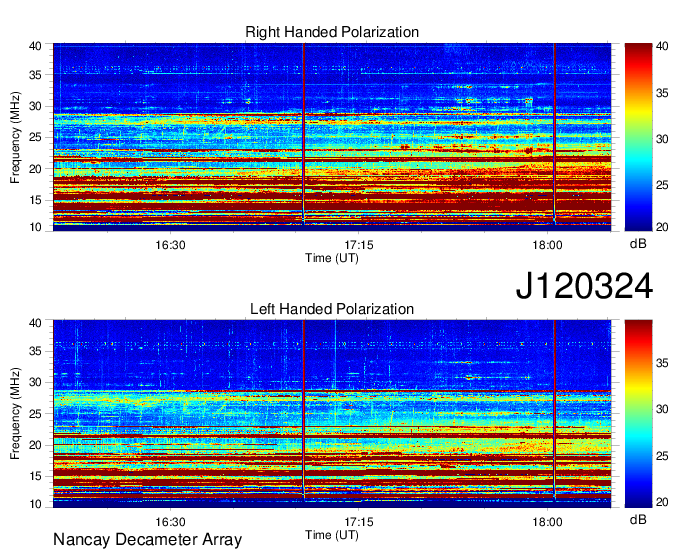Click the 16:30 tick under left-handed plot
Viewport: 680px width, 552px height.
coord(170,522)
